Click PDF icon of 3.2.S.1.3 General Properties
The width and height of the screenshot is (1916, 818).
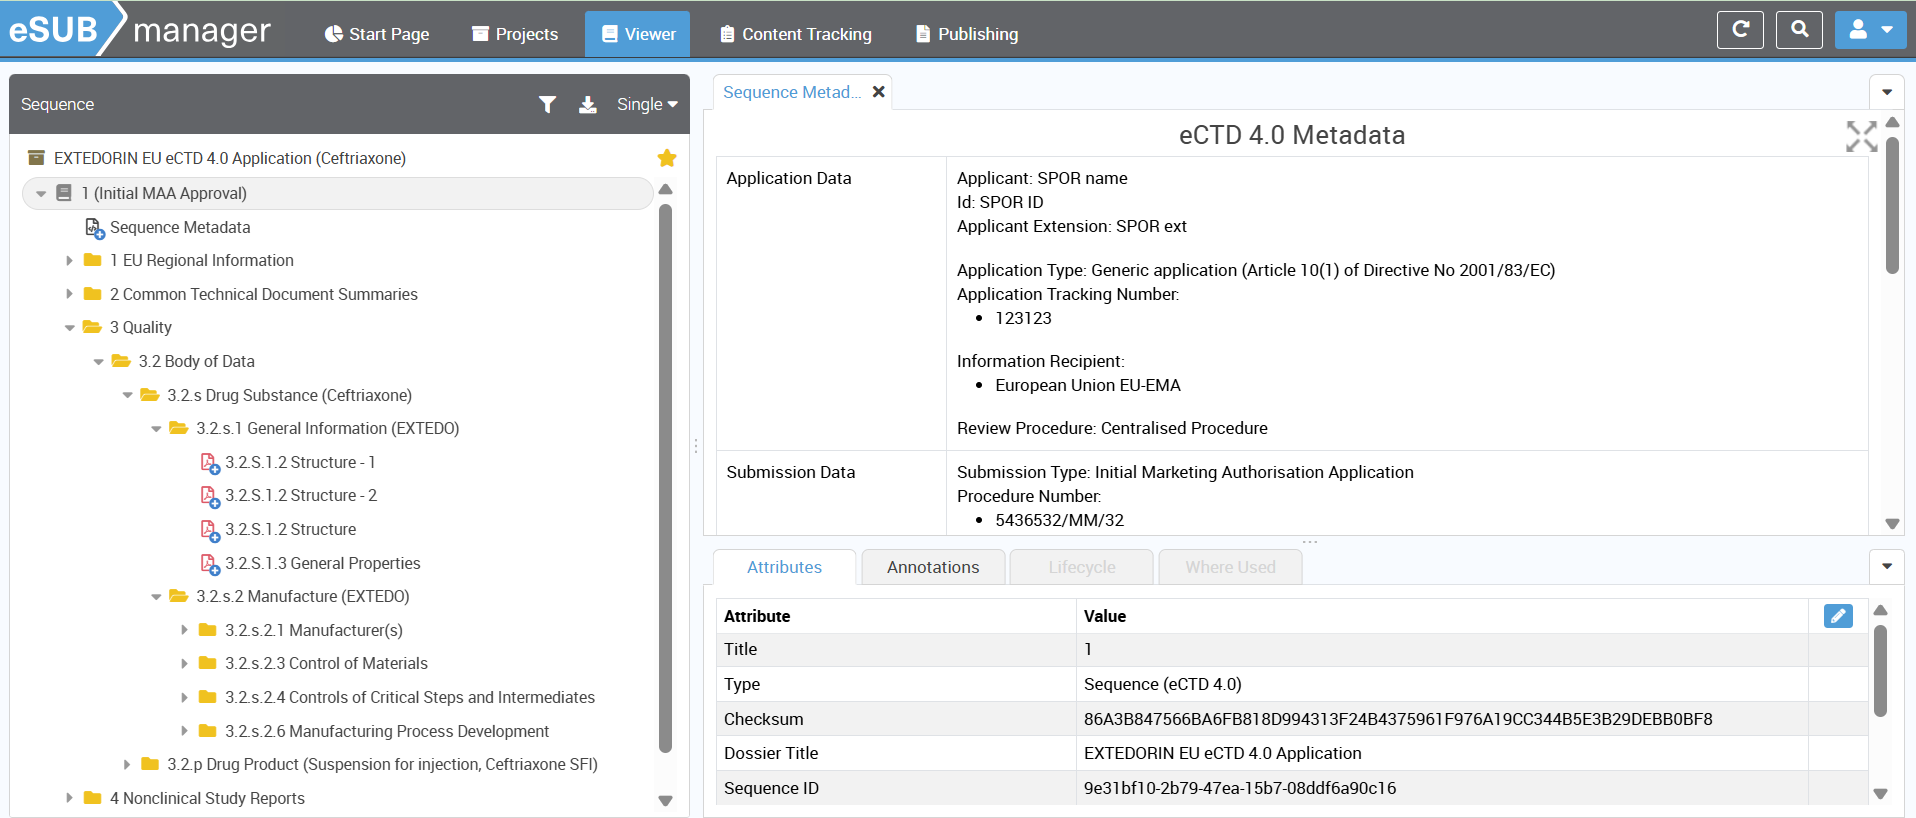click(x=210, y=564)
